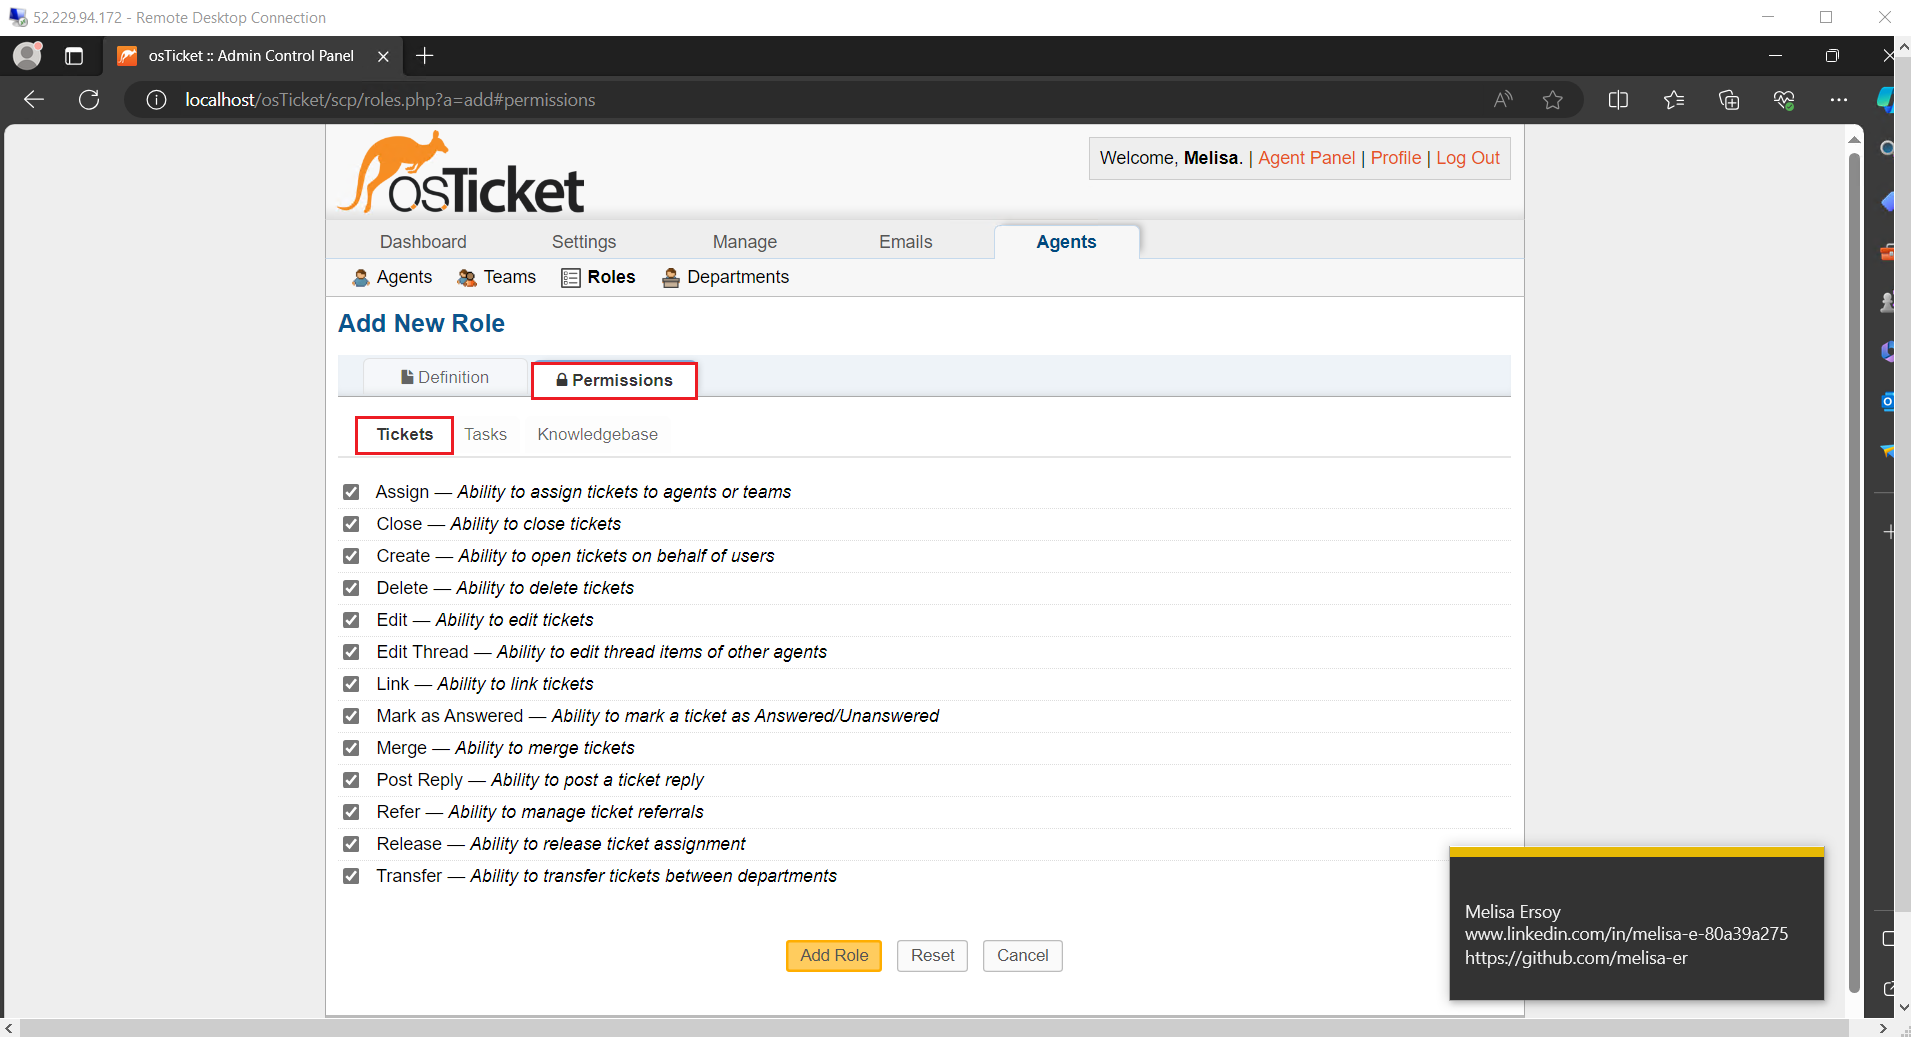The image size is (1911, 1037).
Task: Add page to favorites star icon
Action: tap(1552, 99)
